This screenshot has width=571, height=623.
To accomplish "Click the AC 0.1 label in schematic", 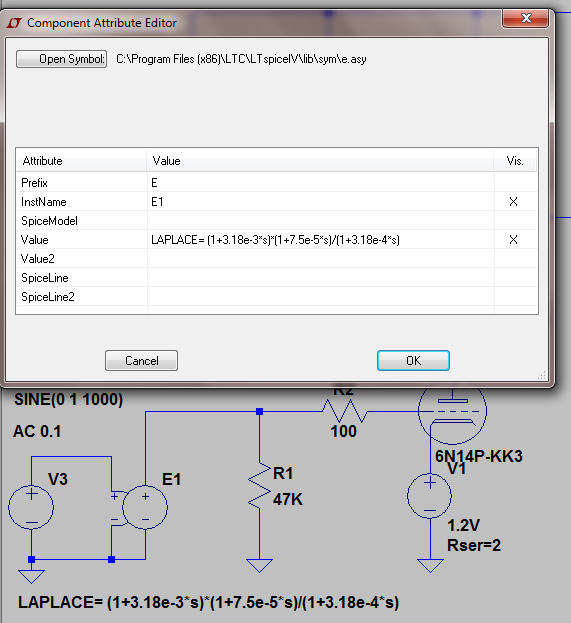I will [x=37, y=431].
